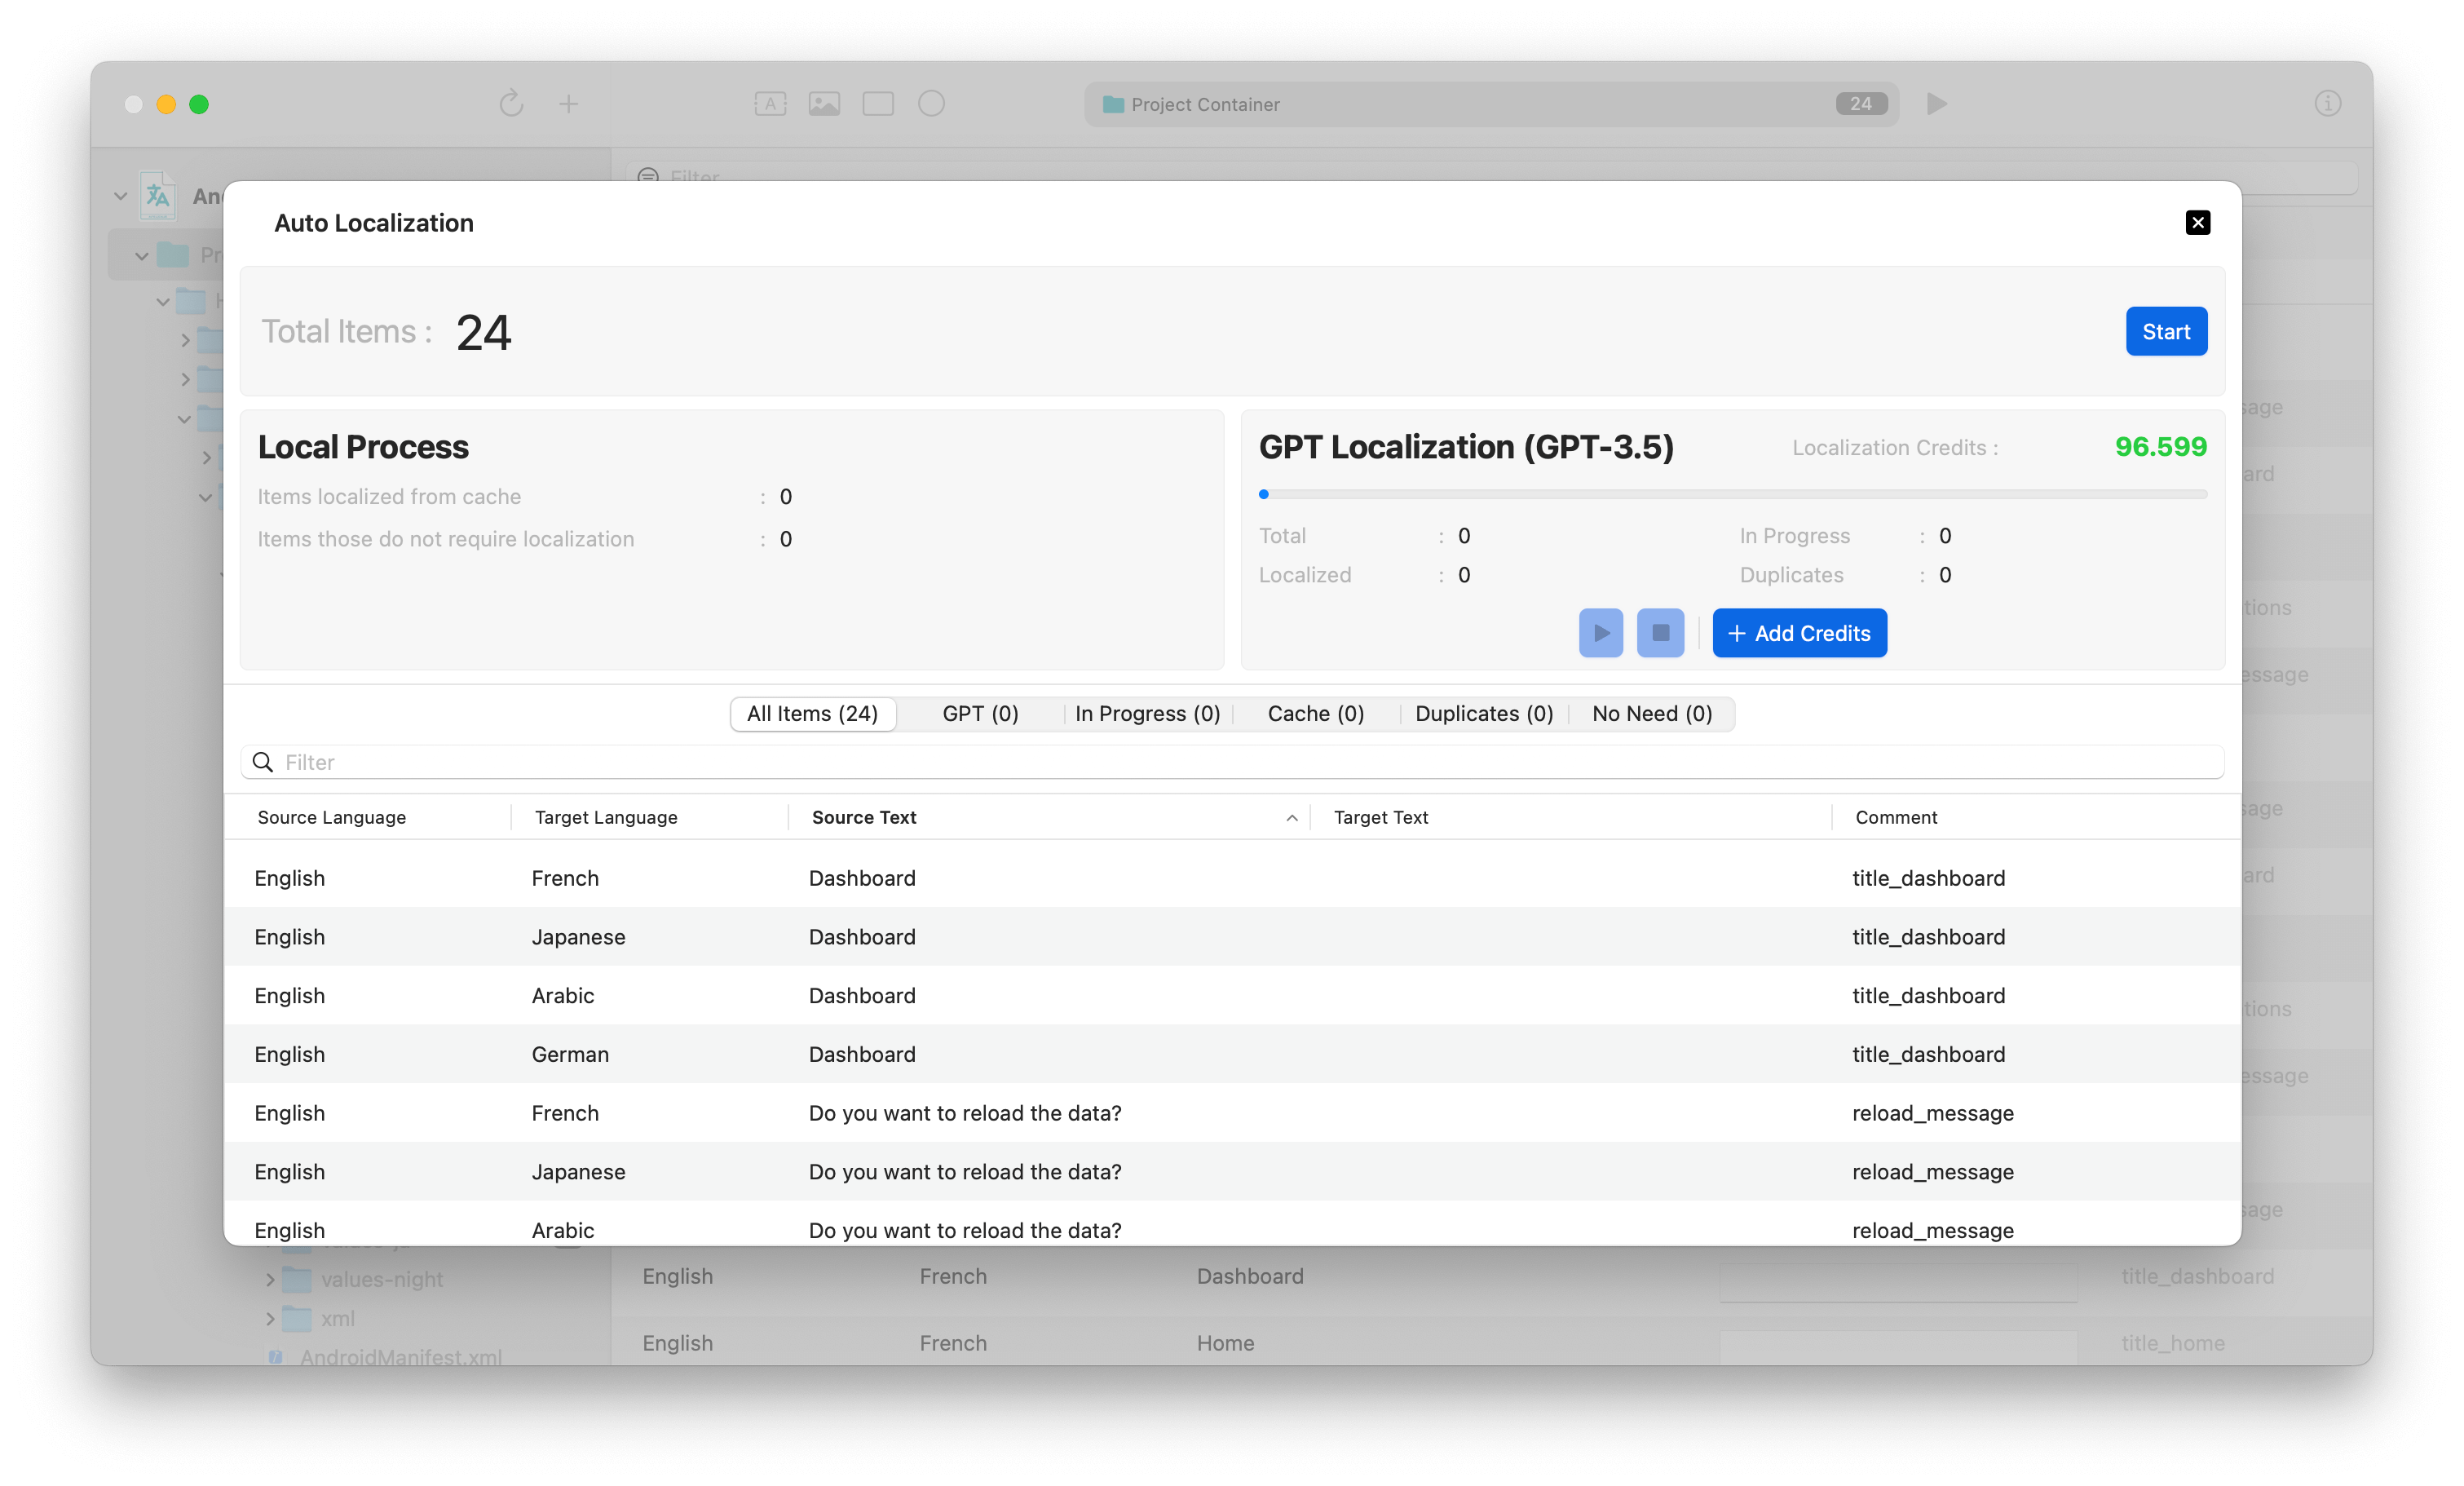The height and width of the screenshot is (1486, 2464).
Task: Click the text localization icon in toolbar
Action: pos(770,103)
